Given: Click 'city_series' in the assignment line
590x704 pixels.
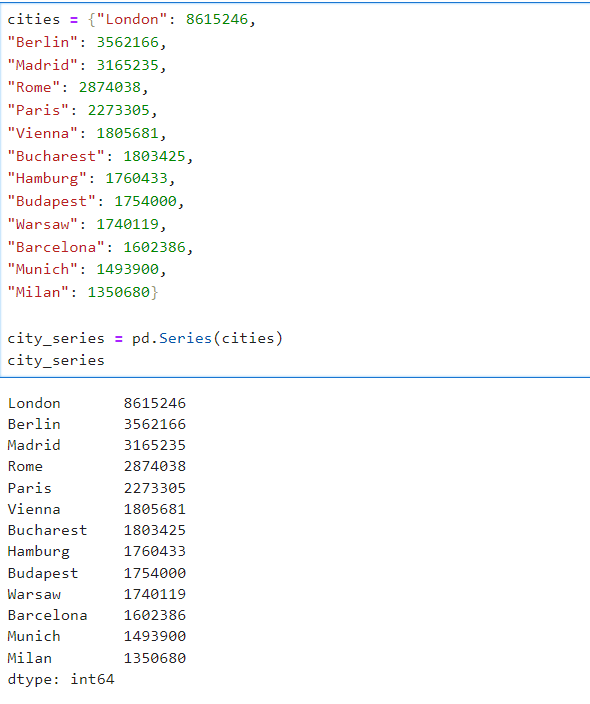Looking at the screenshot, I should point(56,339).
